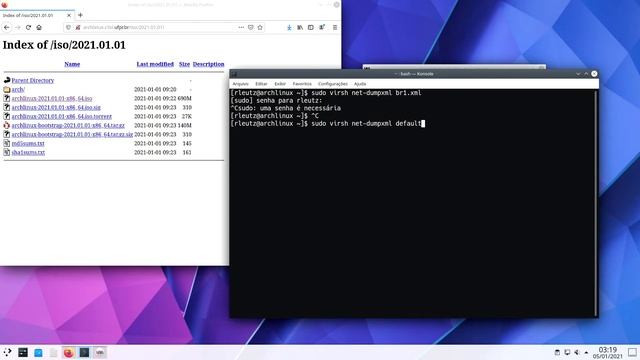Show Firefox downloads panel
This screenshot has height=360, width=640.
[x=289, y=27]
